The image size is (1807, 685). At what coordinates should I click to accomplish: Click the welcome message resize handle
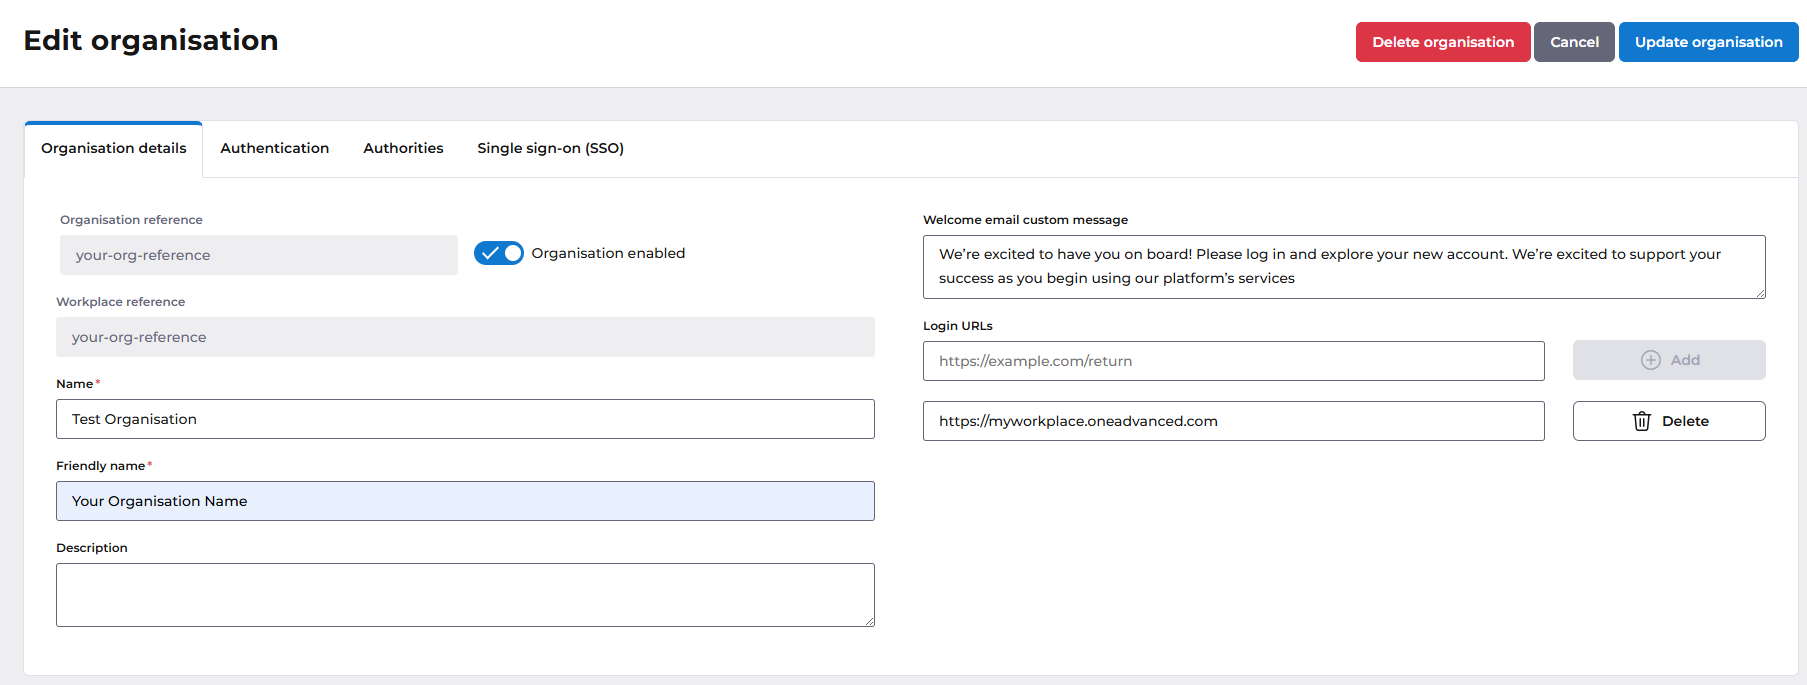pos(1760,293)
